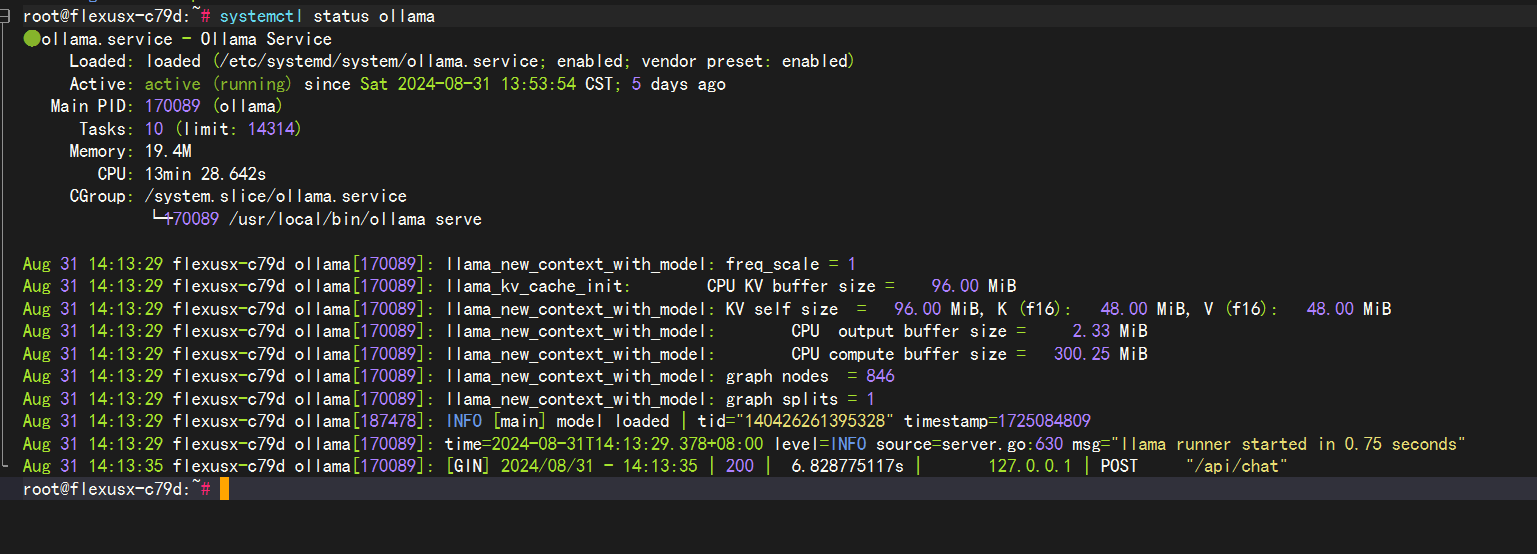Select the CPU time '13min 28.642s'
Image resolution: width=1537 pixels, height=554 pixels.
click(x=205, y=174)
